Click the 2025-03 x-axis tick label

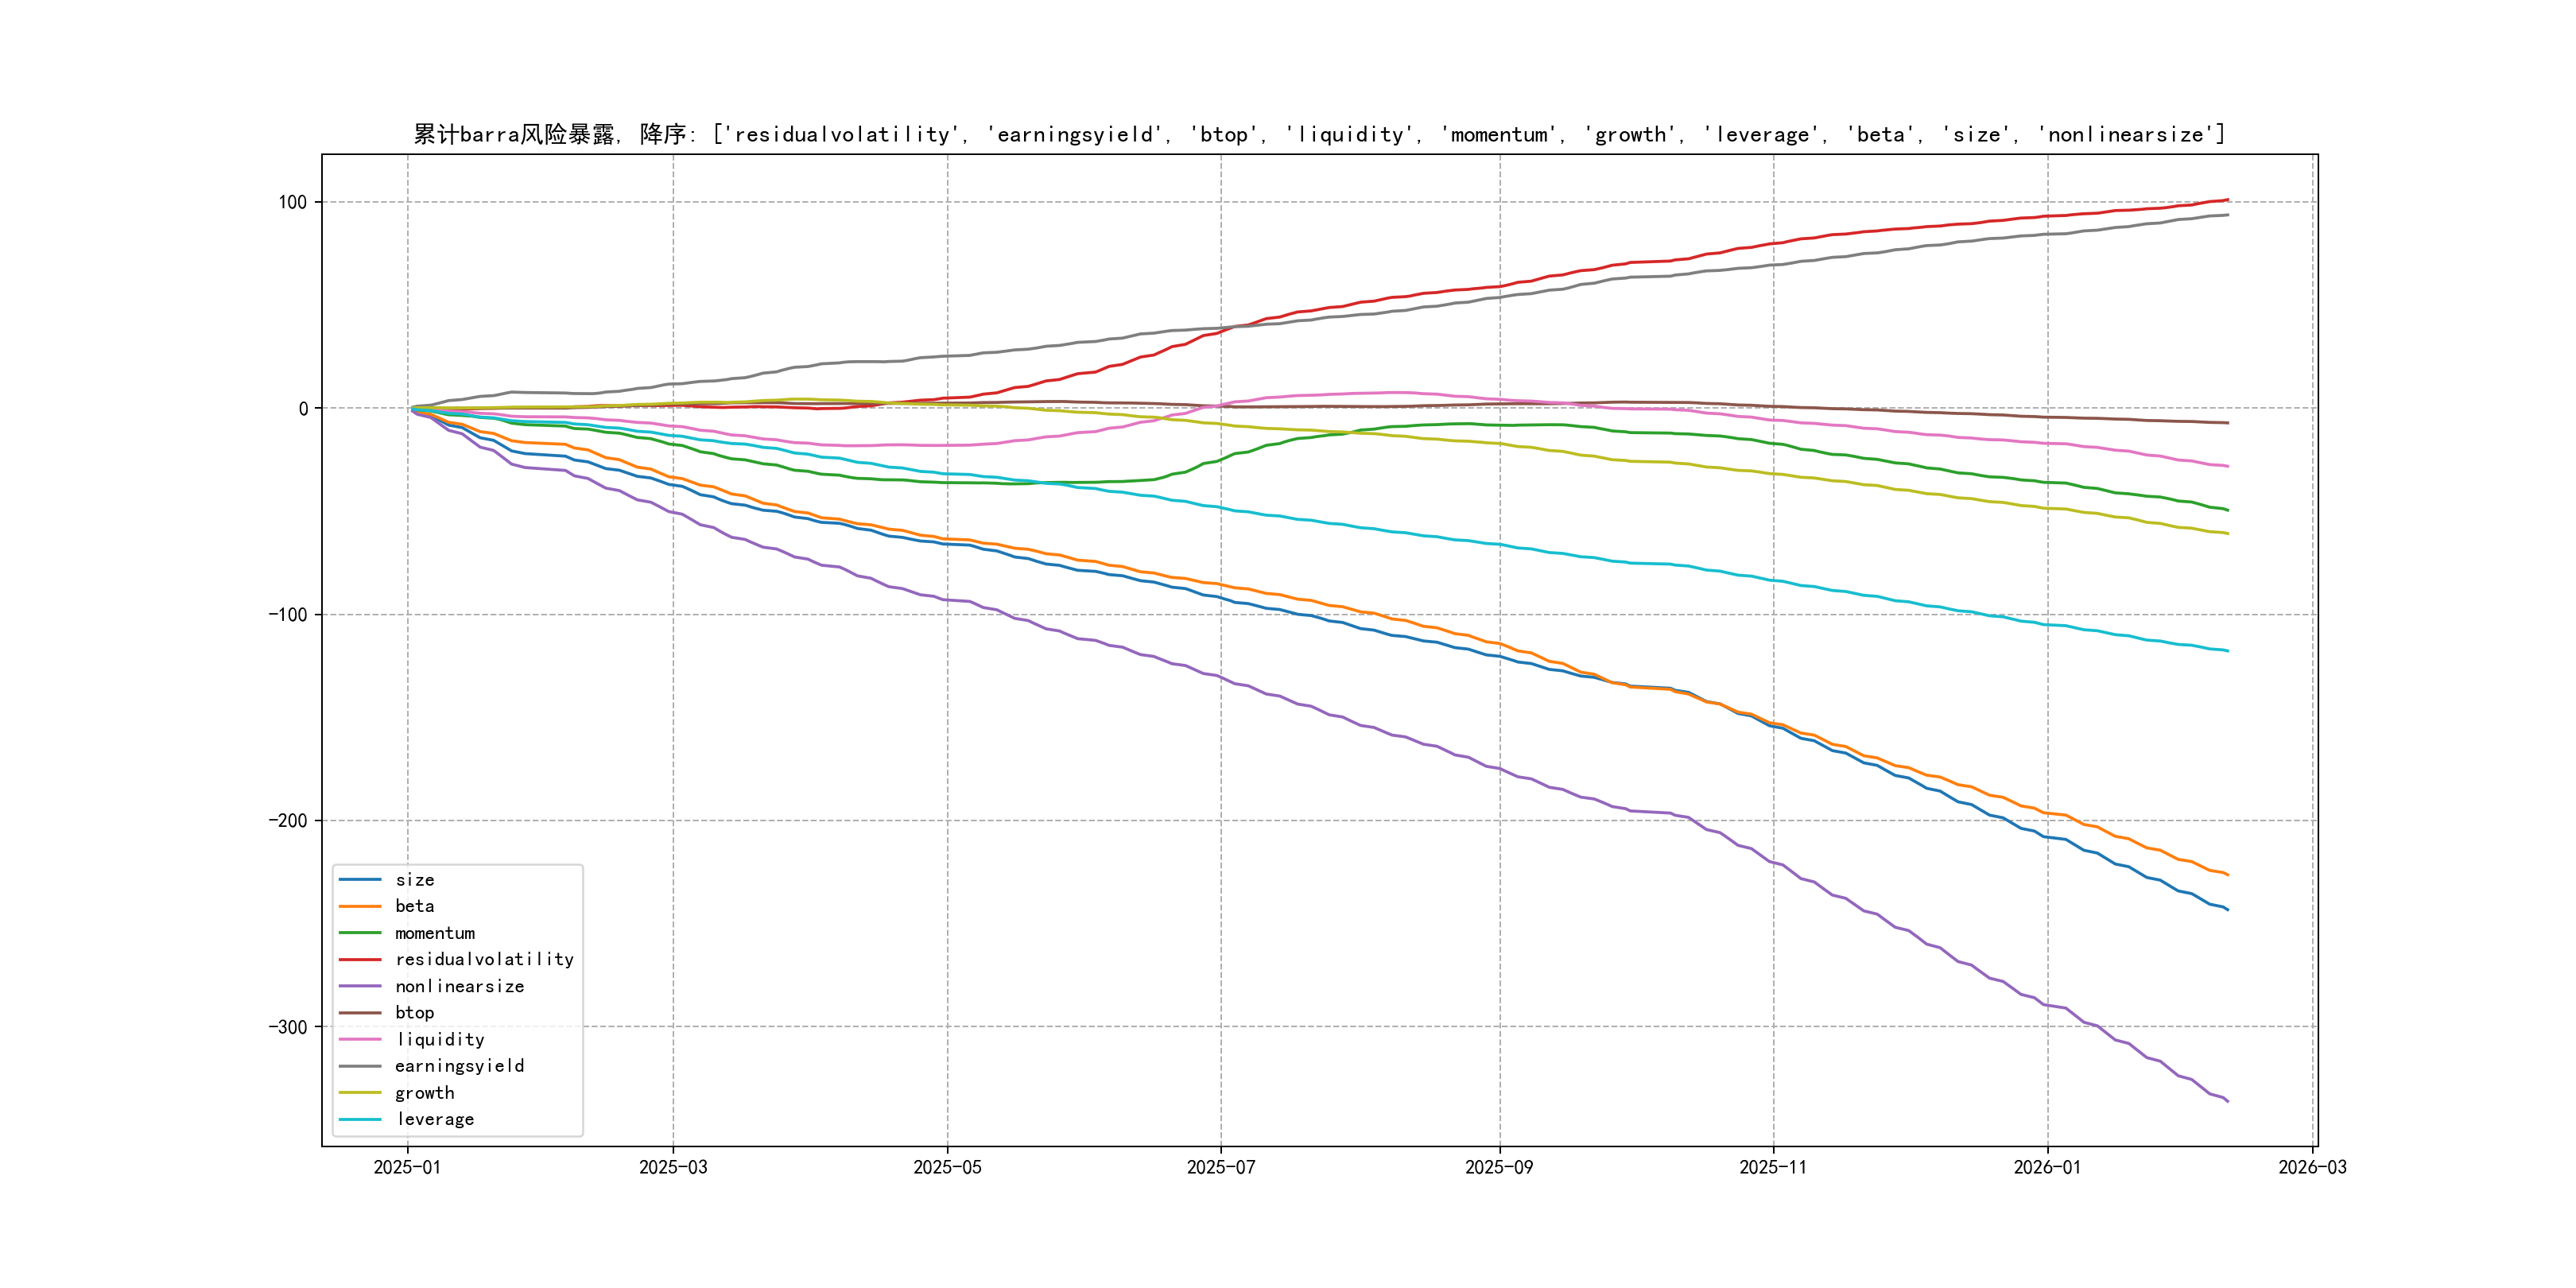pyautogui.click(x=673, y=1167)
